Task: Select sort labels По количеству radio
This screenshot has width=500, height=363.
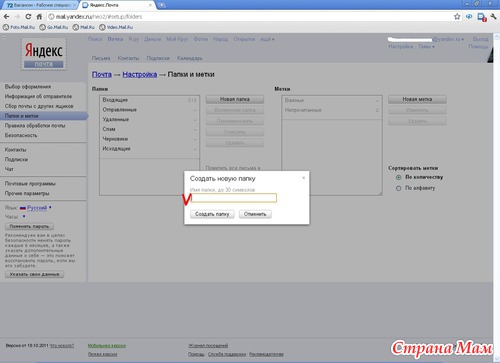Action: click(398, 177)
